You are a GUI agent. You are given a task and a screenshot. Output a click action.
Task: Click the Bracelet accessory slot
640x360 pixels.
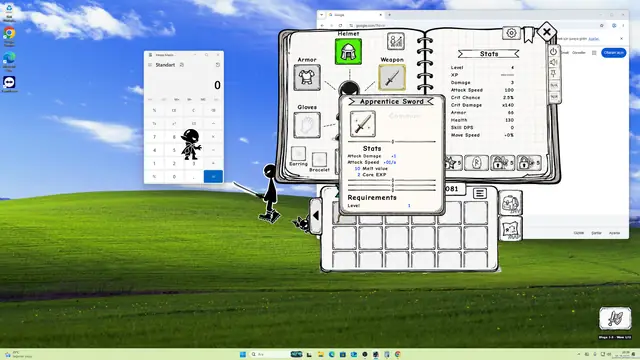coord(319,160)
